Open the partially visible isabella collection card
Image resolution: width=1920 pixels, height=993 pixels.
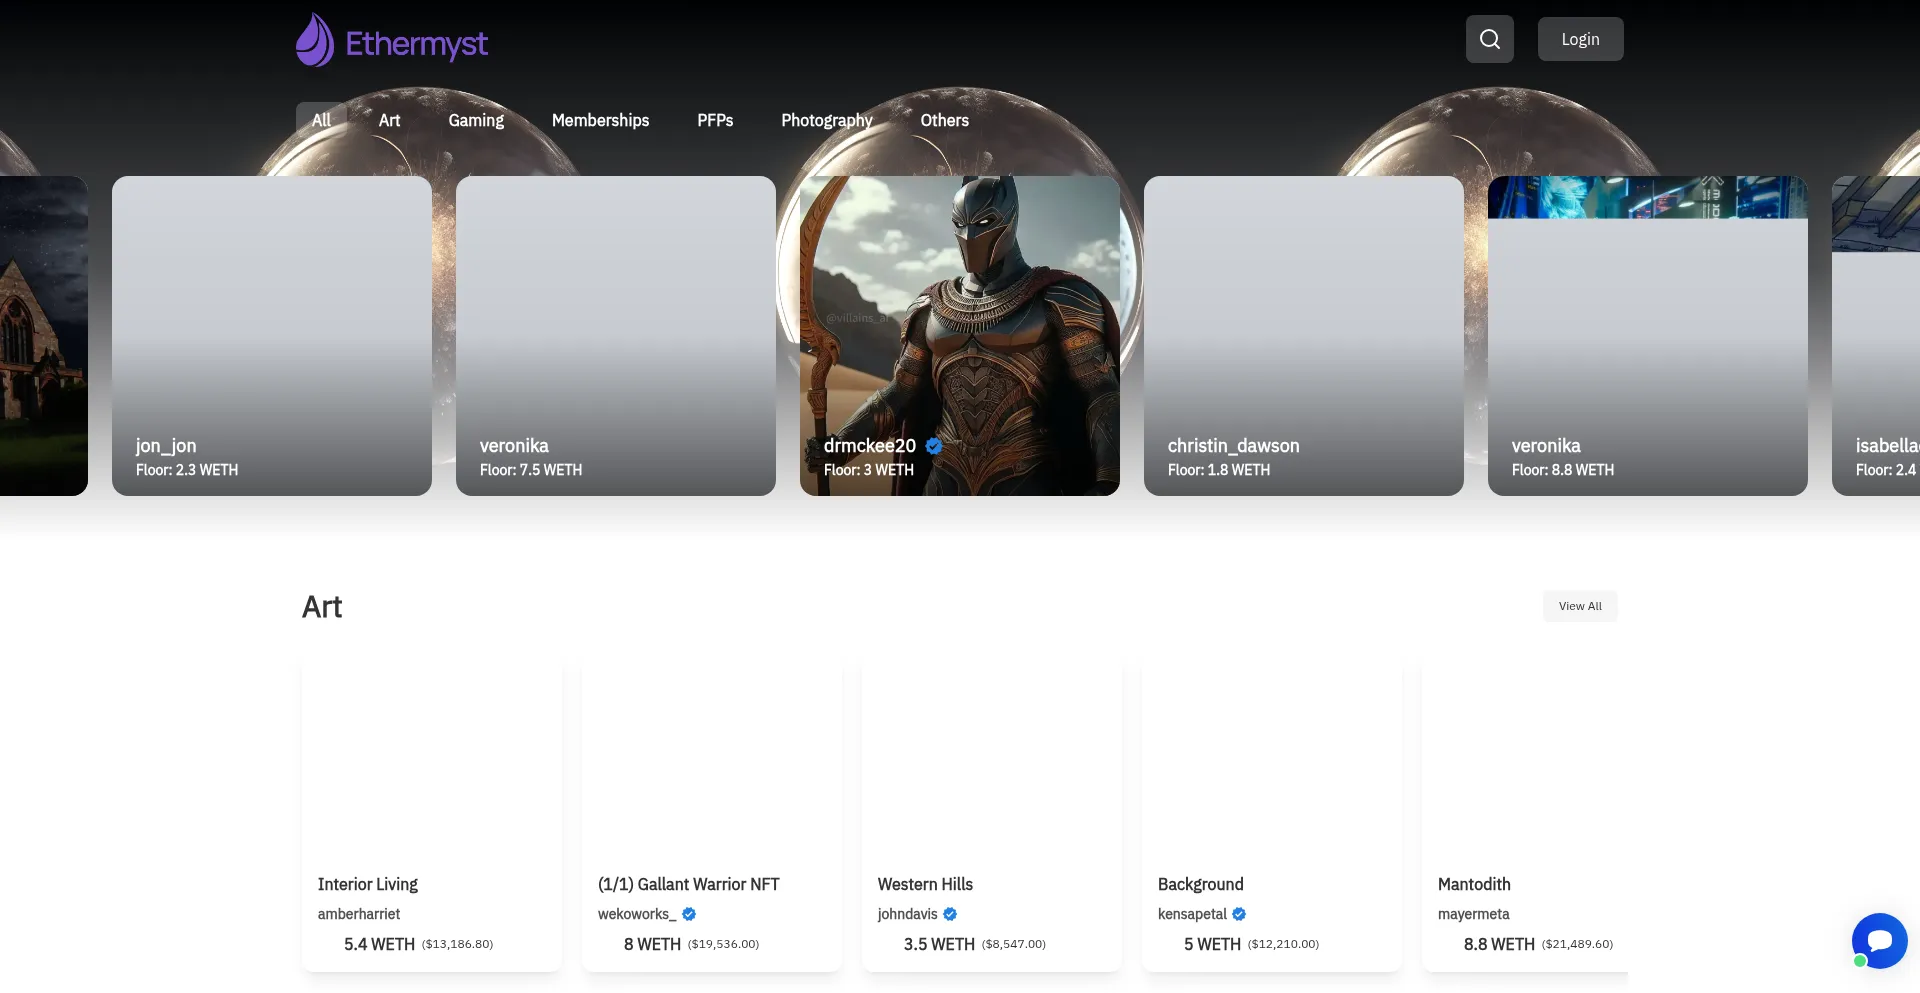click(1876, 336)
